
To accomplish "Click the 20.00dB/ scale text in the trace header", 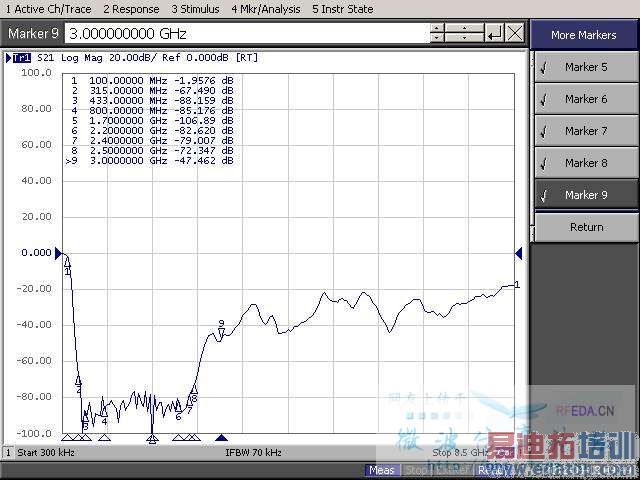I will [x=133, y=58].
